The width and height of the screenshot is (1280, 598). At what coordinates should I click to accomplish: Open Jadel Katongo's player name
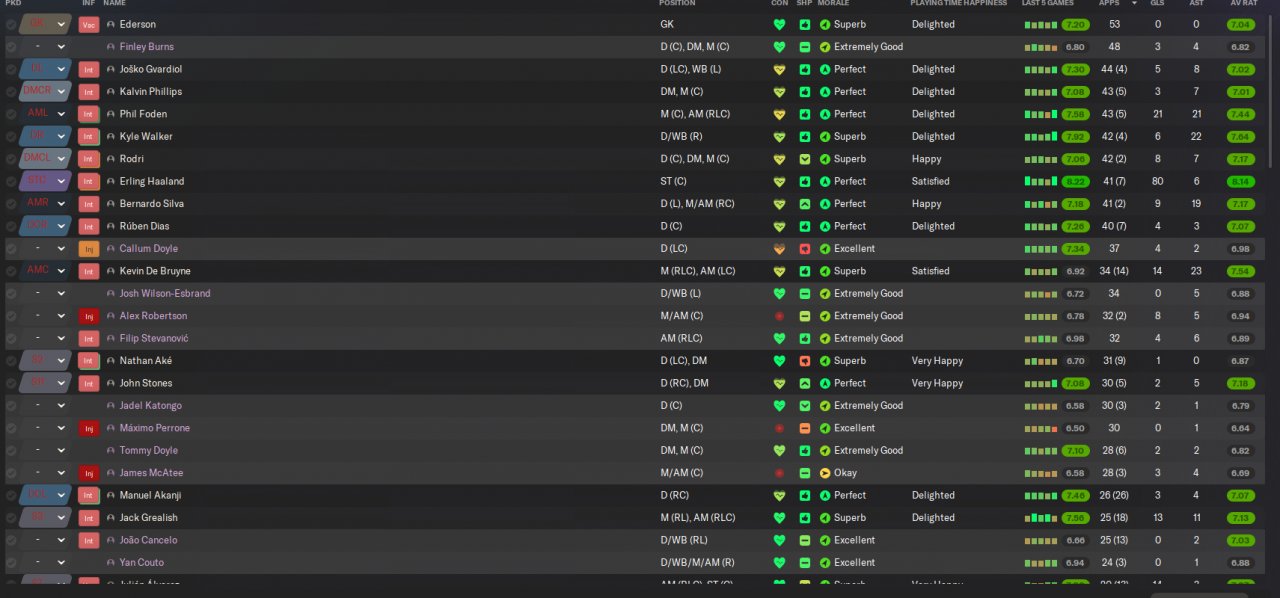(x=150, y=405)
